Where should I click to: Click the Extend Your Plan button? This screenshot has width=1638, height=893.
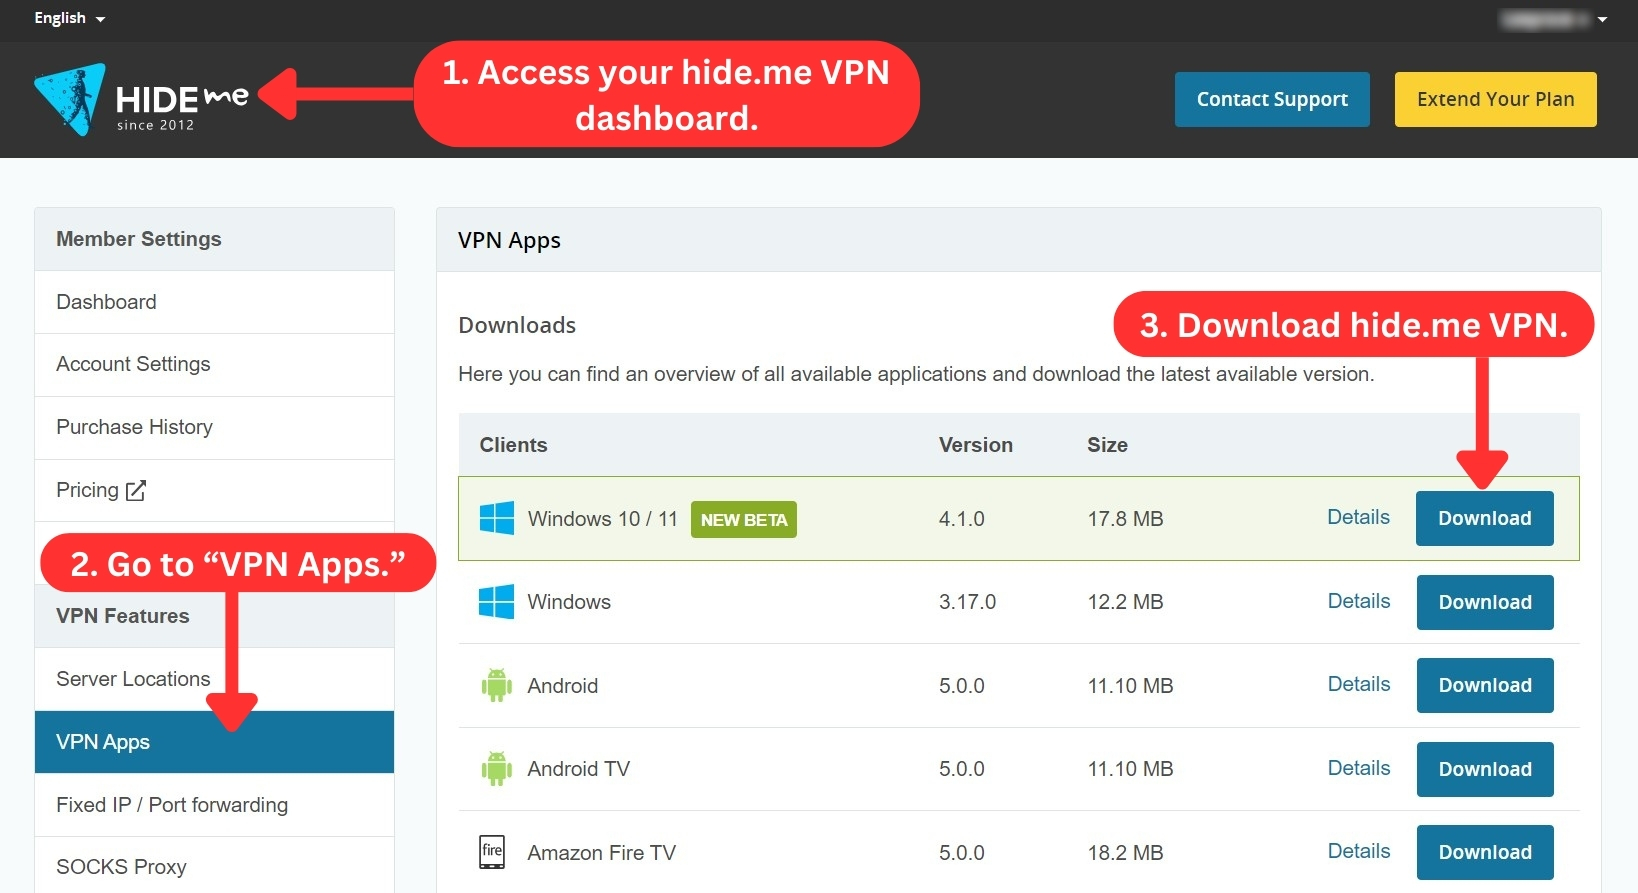coord(1496,99)
